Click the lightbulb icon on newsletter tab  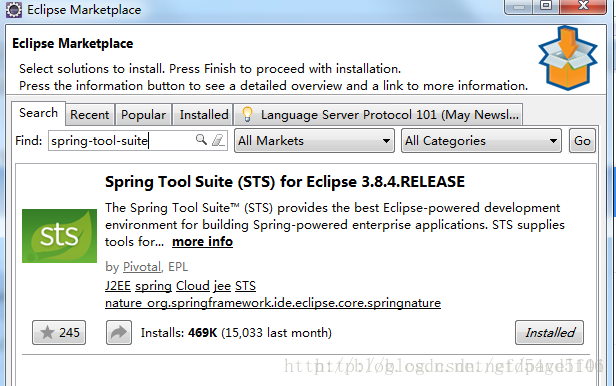pyautogui.click(x=247, y=114)
